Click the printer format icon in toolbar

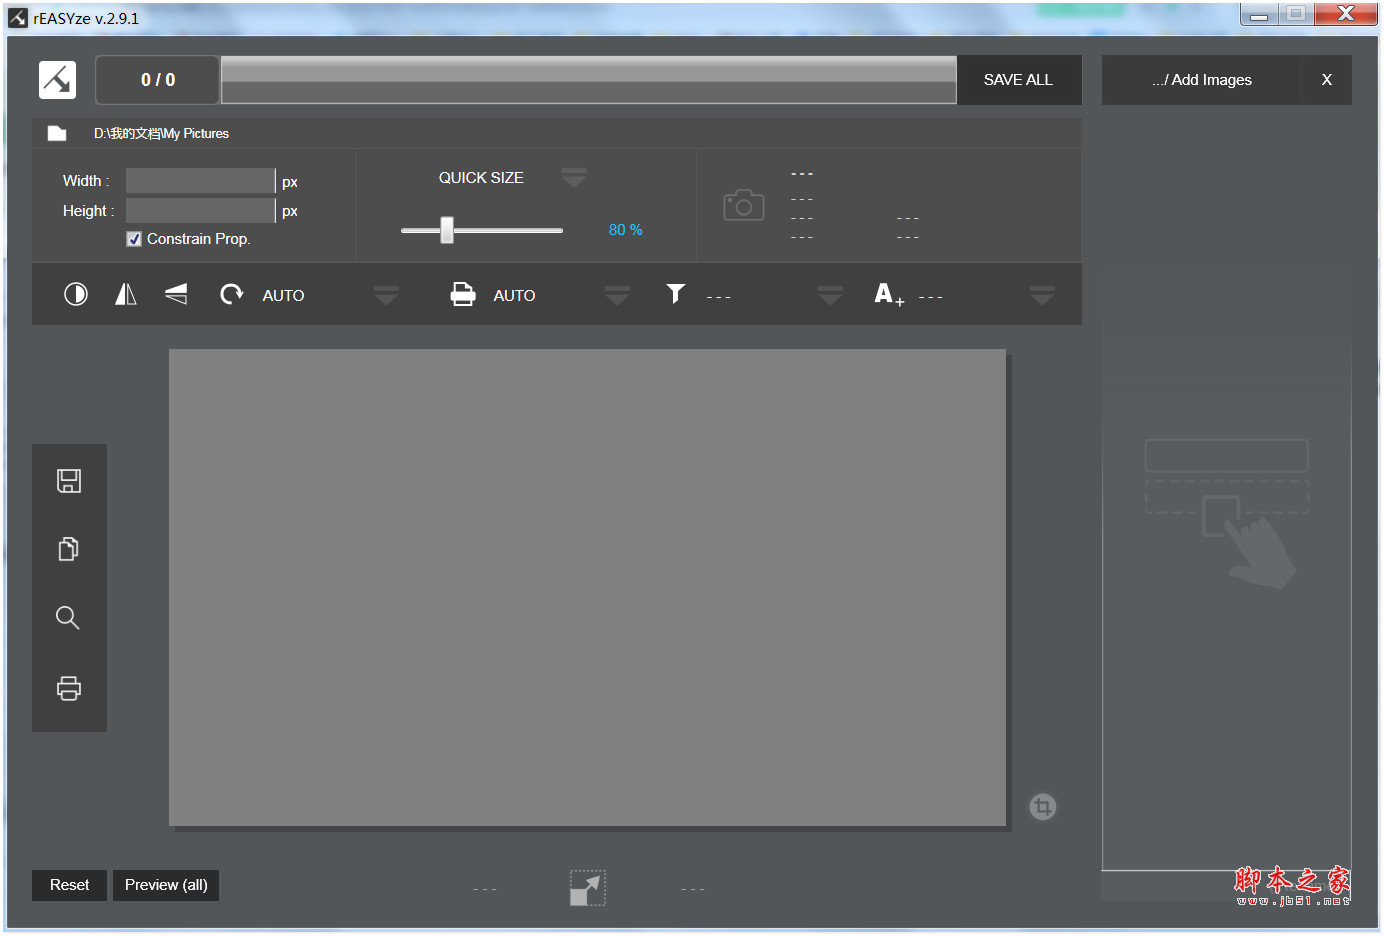463,294
